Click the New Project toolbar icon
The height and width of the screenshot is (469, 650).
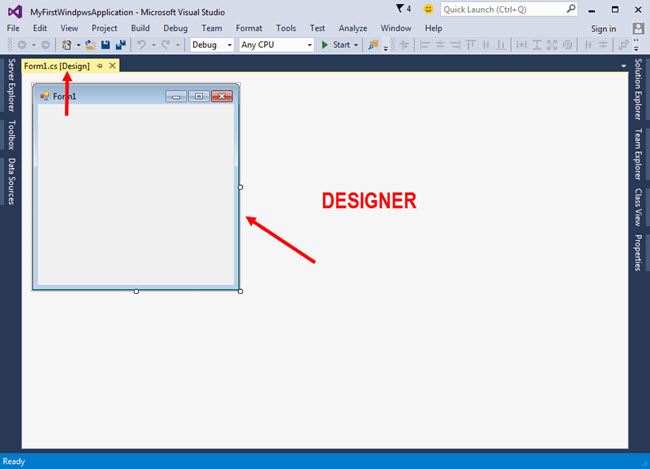tap(66, 45)
